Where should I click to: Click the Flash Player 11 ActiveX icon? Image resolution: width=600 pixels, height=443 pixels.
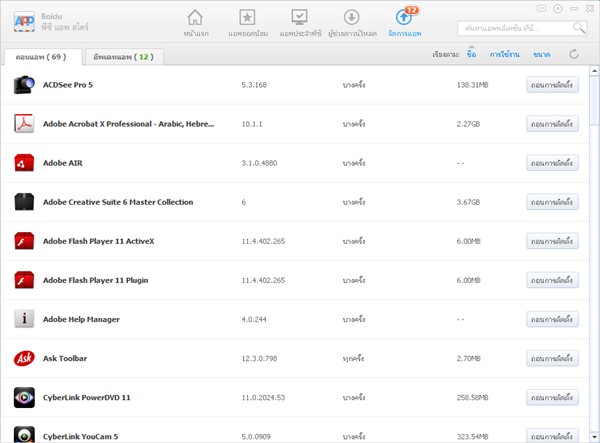coord(24,241)
